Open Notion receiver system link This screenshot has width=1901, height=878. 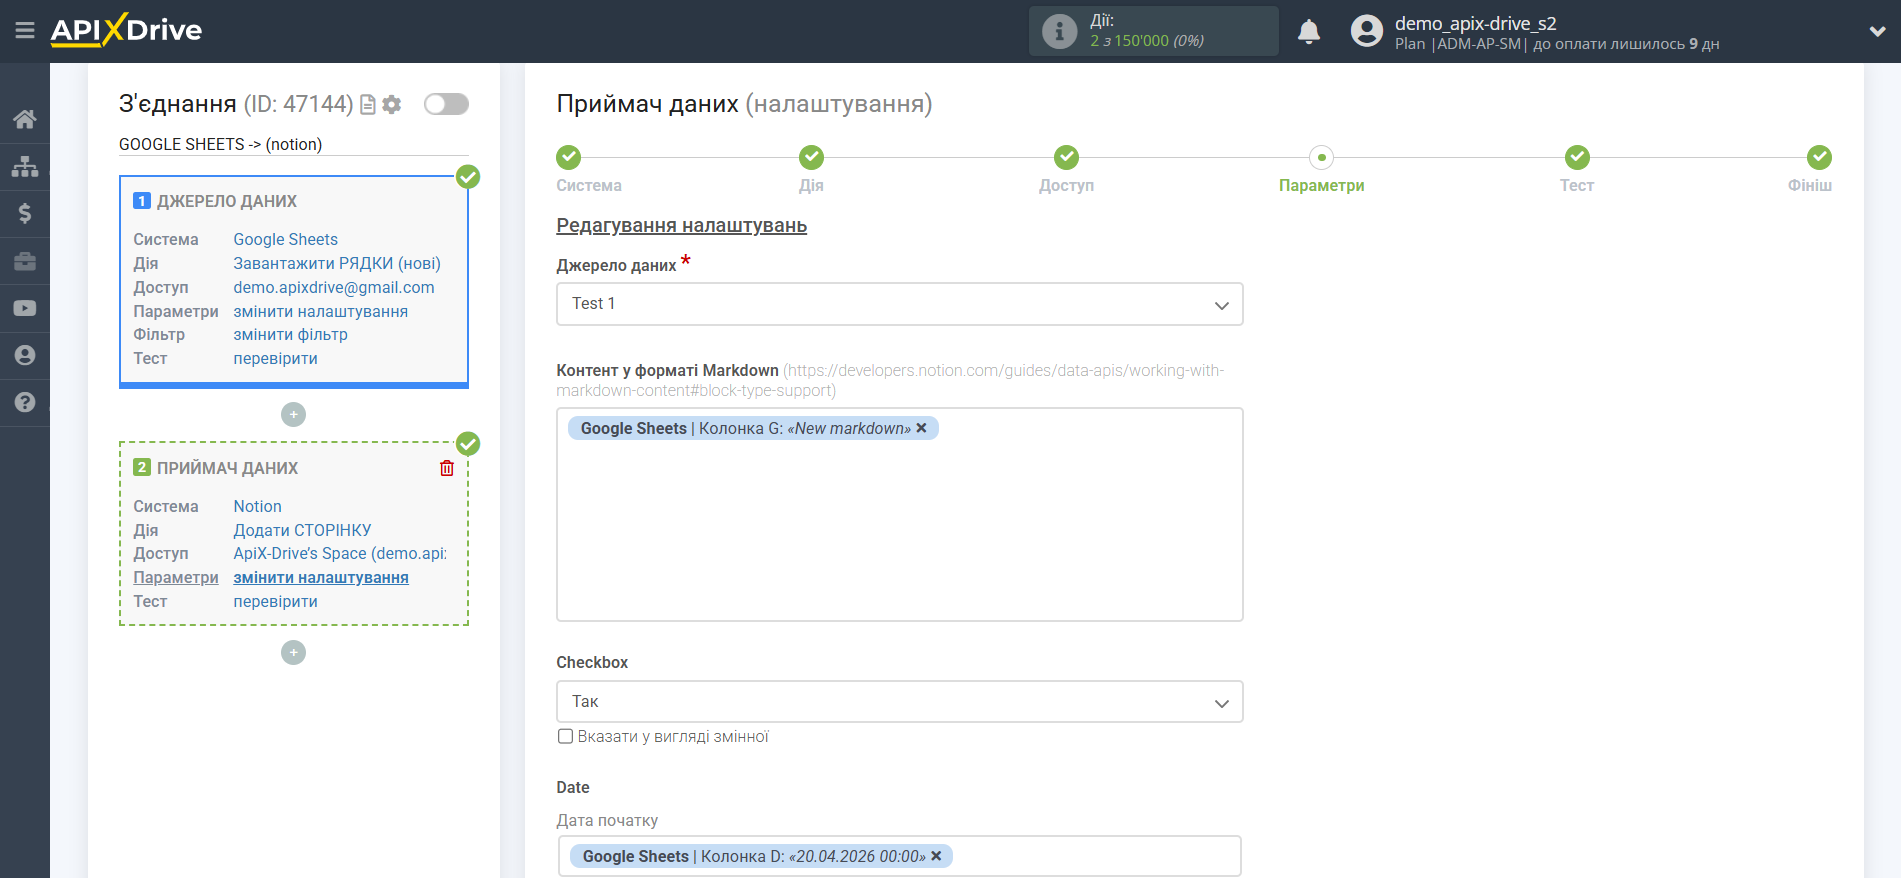click(257, 506)
